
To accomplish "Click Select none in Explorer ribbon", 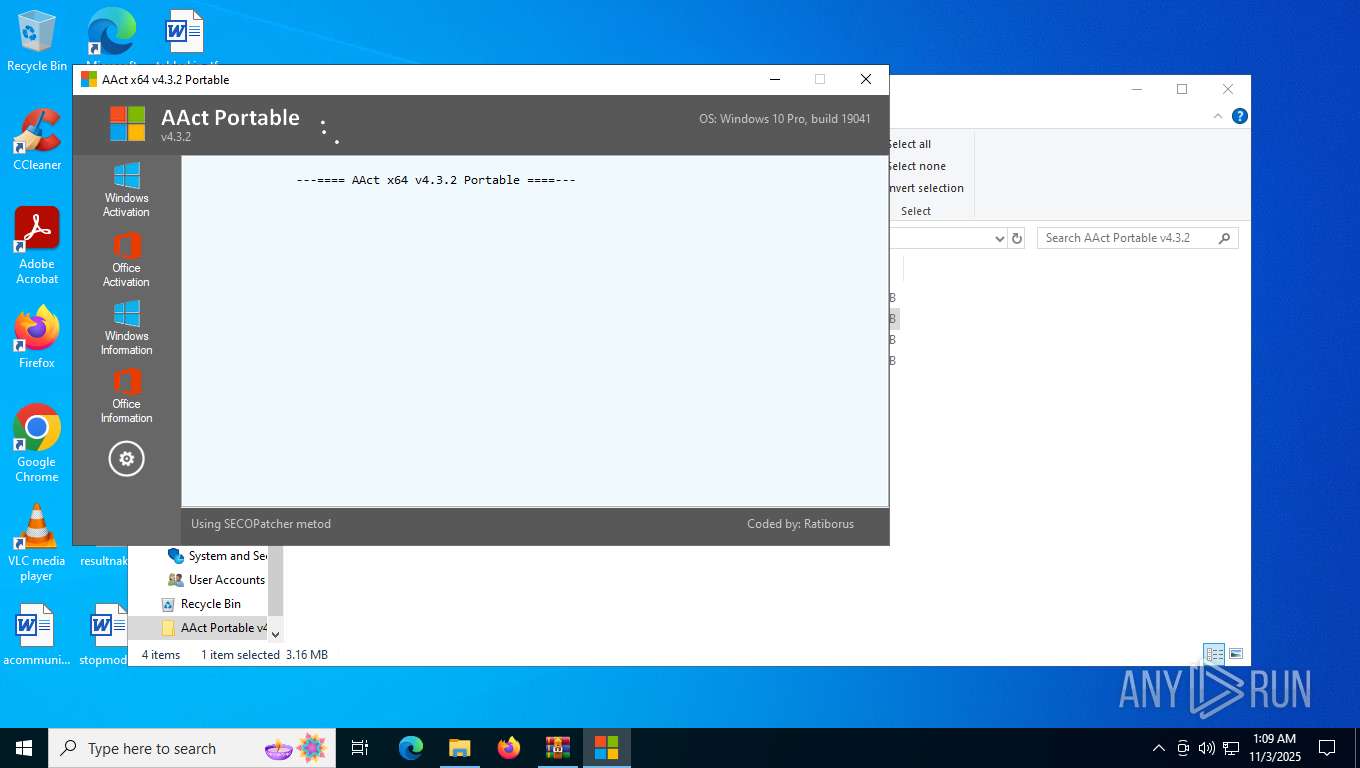I will point(916,166).
